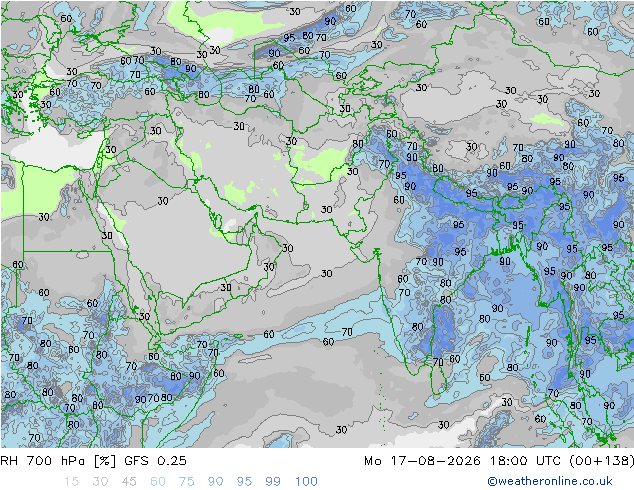634x490 pixels.
Task: Click legend value 45
Action: tap(129, 482)
